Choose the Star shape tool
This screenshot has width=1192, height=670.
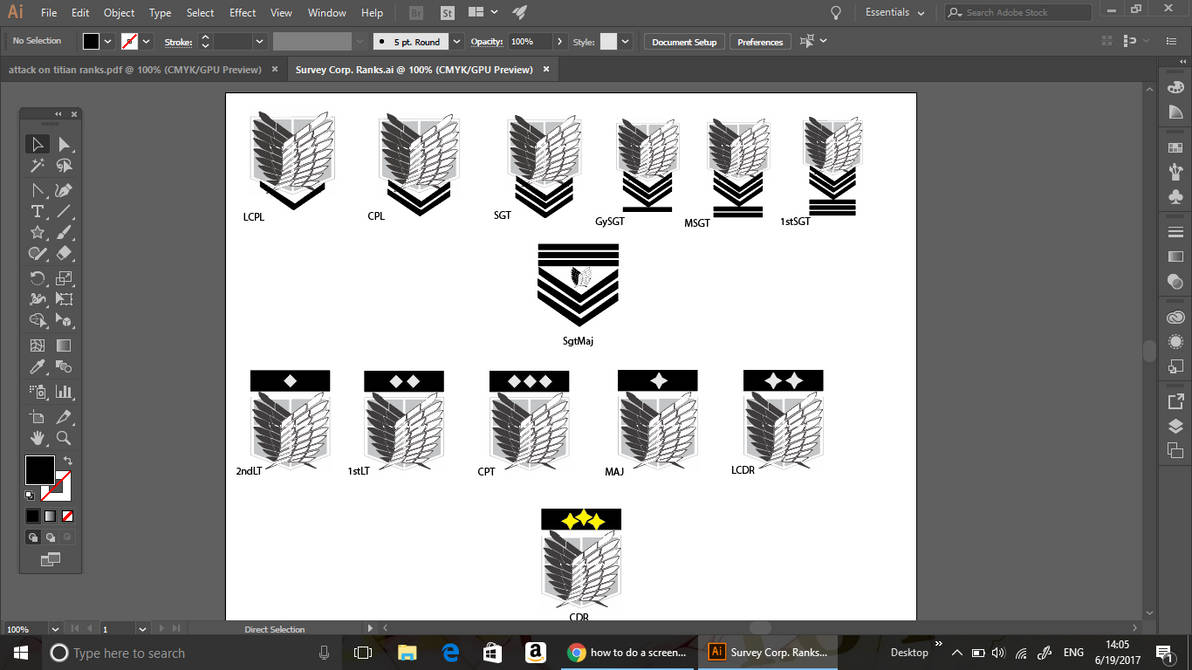click(36, 233)
